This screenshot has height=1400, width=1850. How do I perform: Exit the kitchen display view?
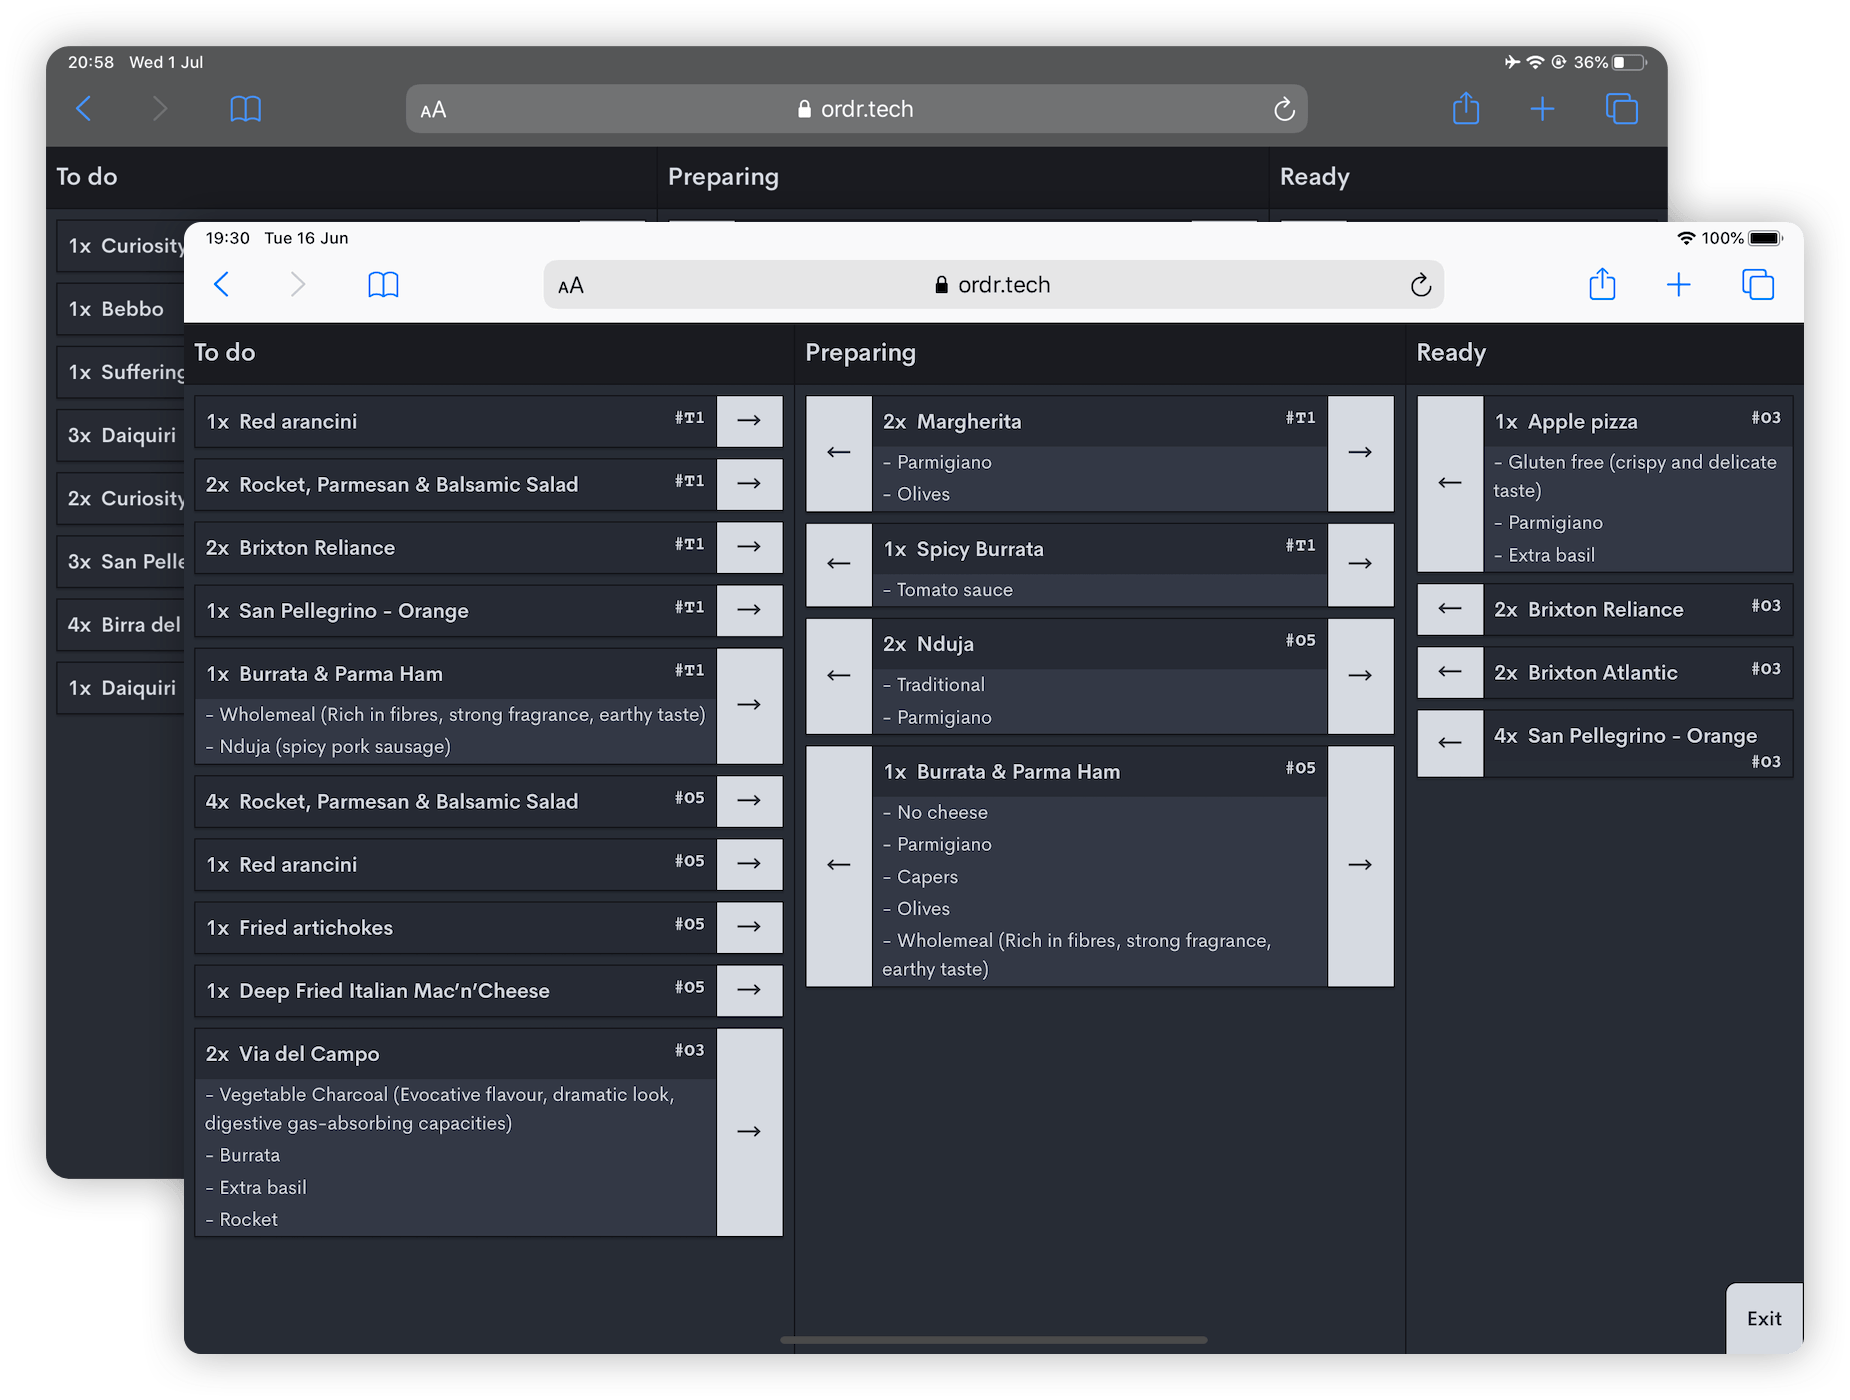click(x=1763, y=1319)
